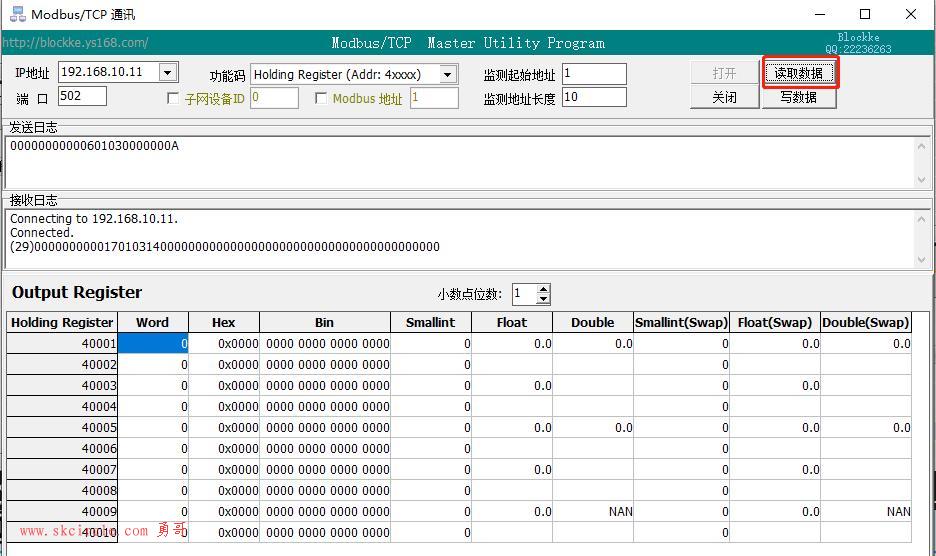Enable the 子网设备ID checkbox
Screen dimensions: 936x556
pyautogui.click(x=173, y=99)
